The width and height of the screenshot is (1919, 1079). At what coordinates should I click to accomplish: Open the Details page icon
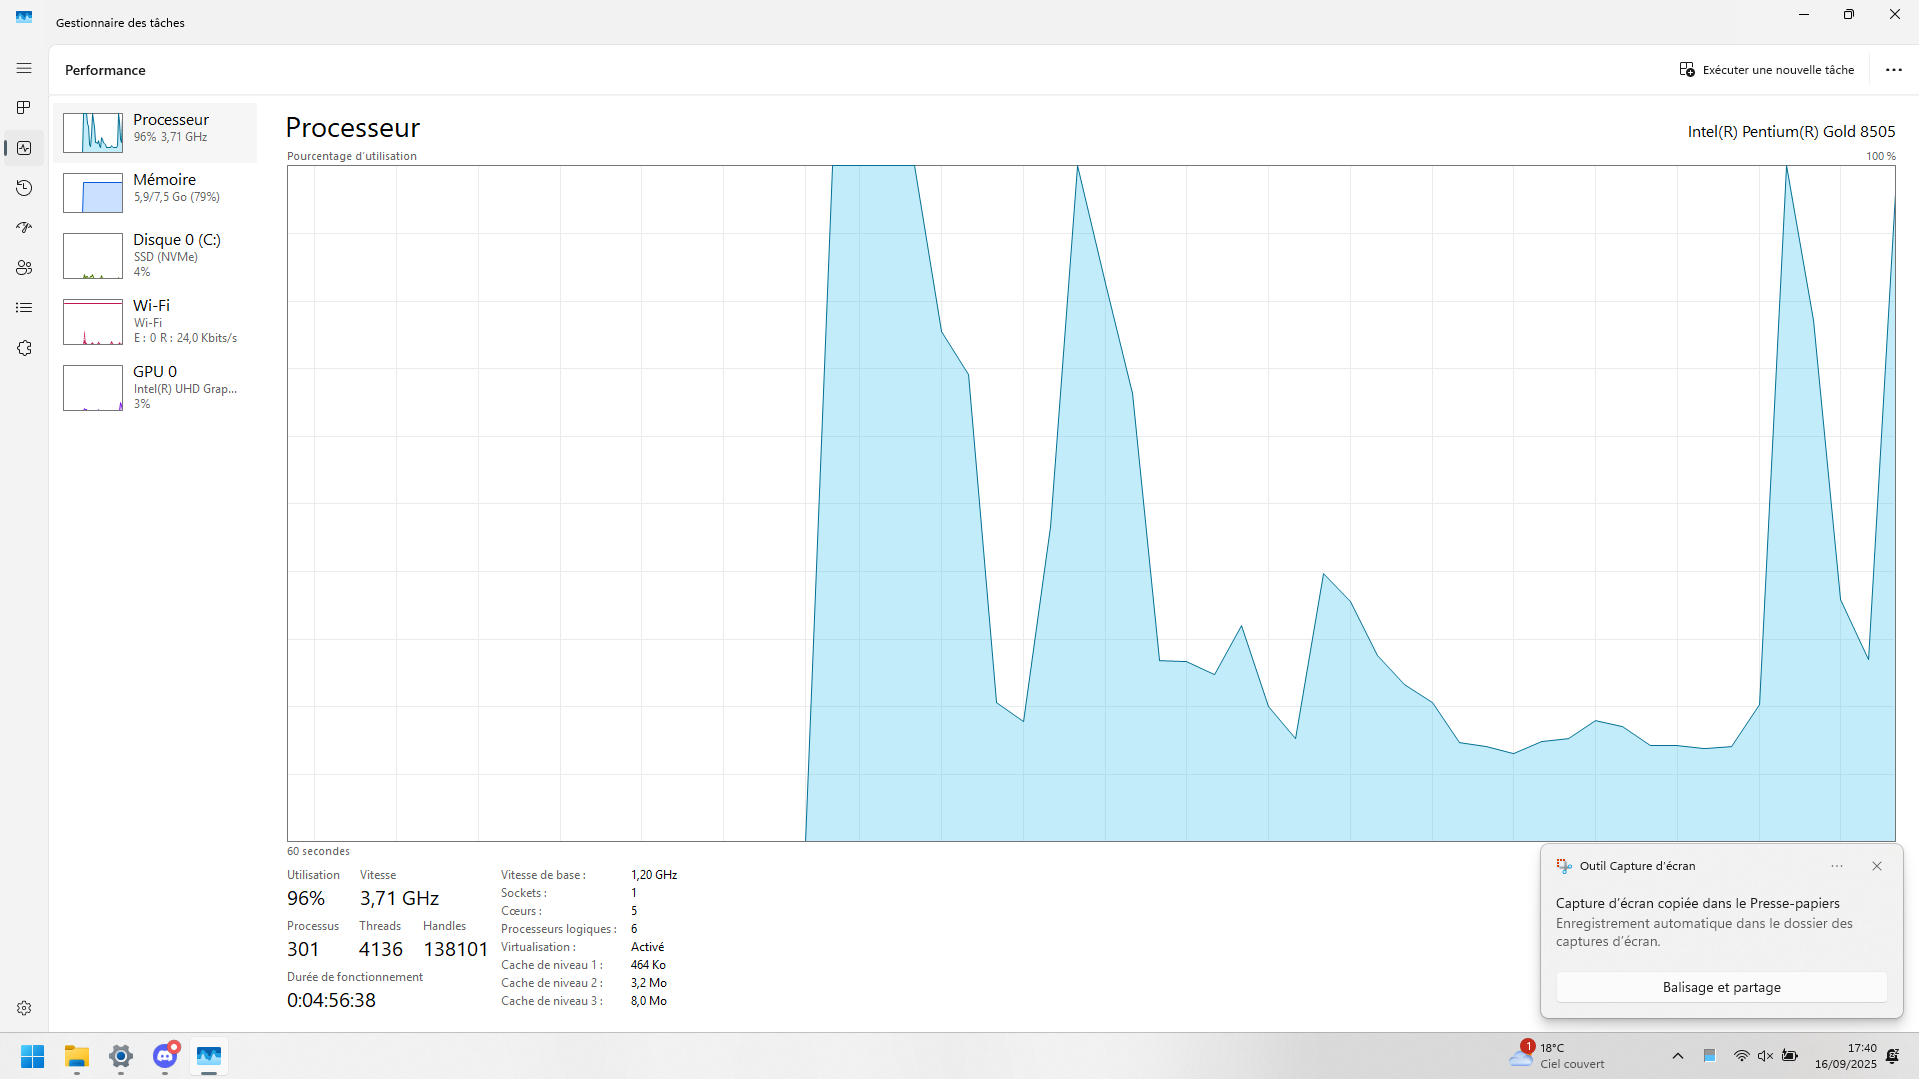tap(24, 308)
